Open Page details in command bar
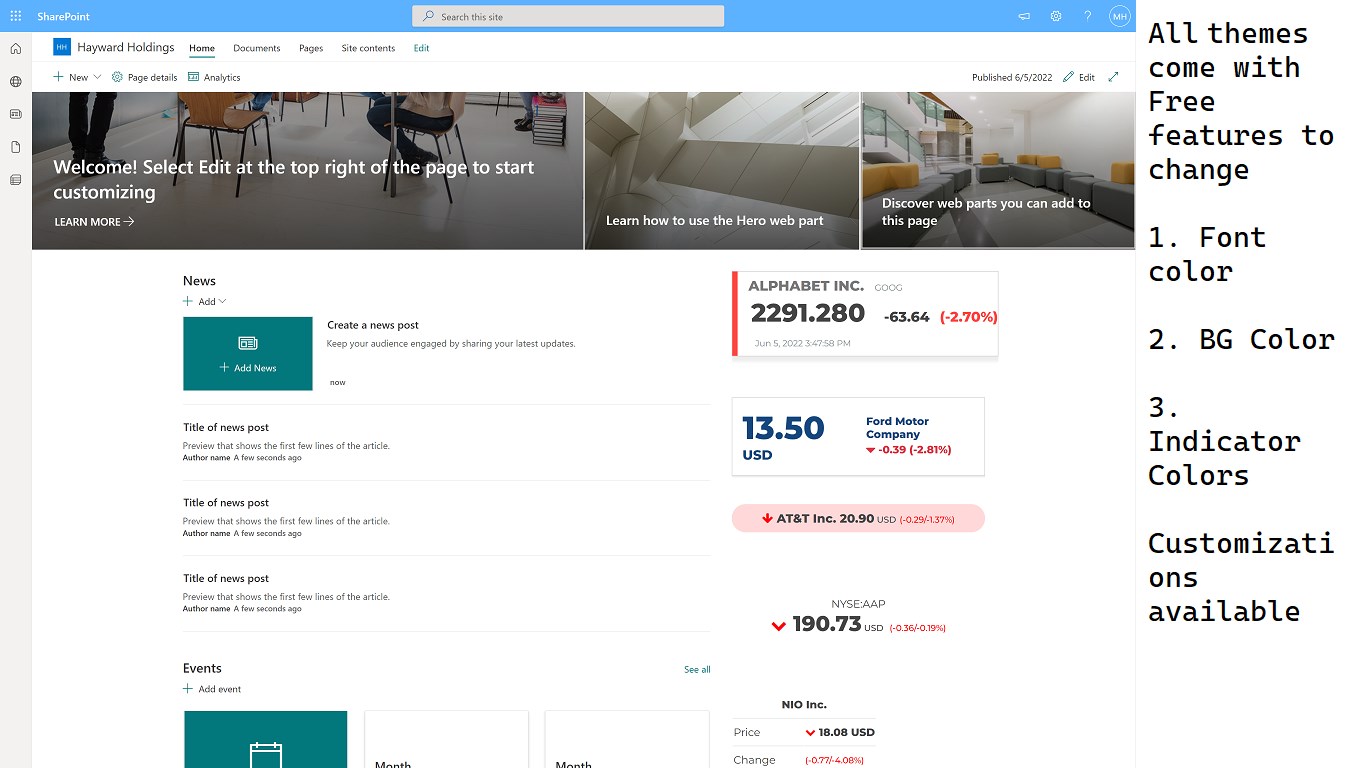Viewport: 1366px width, 768px height. click(145, 77)
